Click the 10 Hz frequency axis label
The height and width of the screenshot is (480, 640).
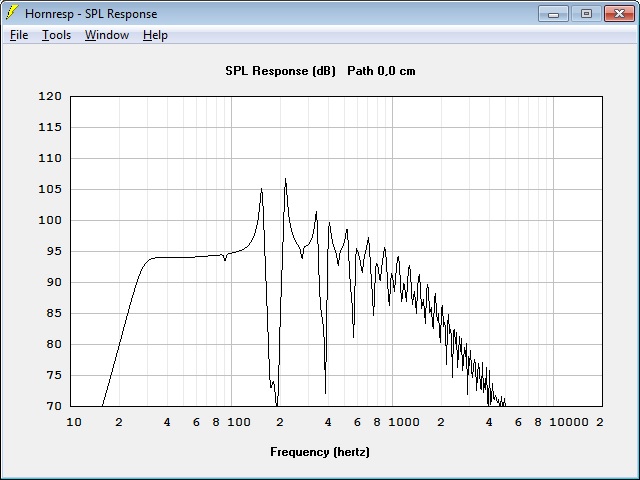(x=74, y=422)
